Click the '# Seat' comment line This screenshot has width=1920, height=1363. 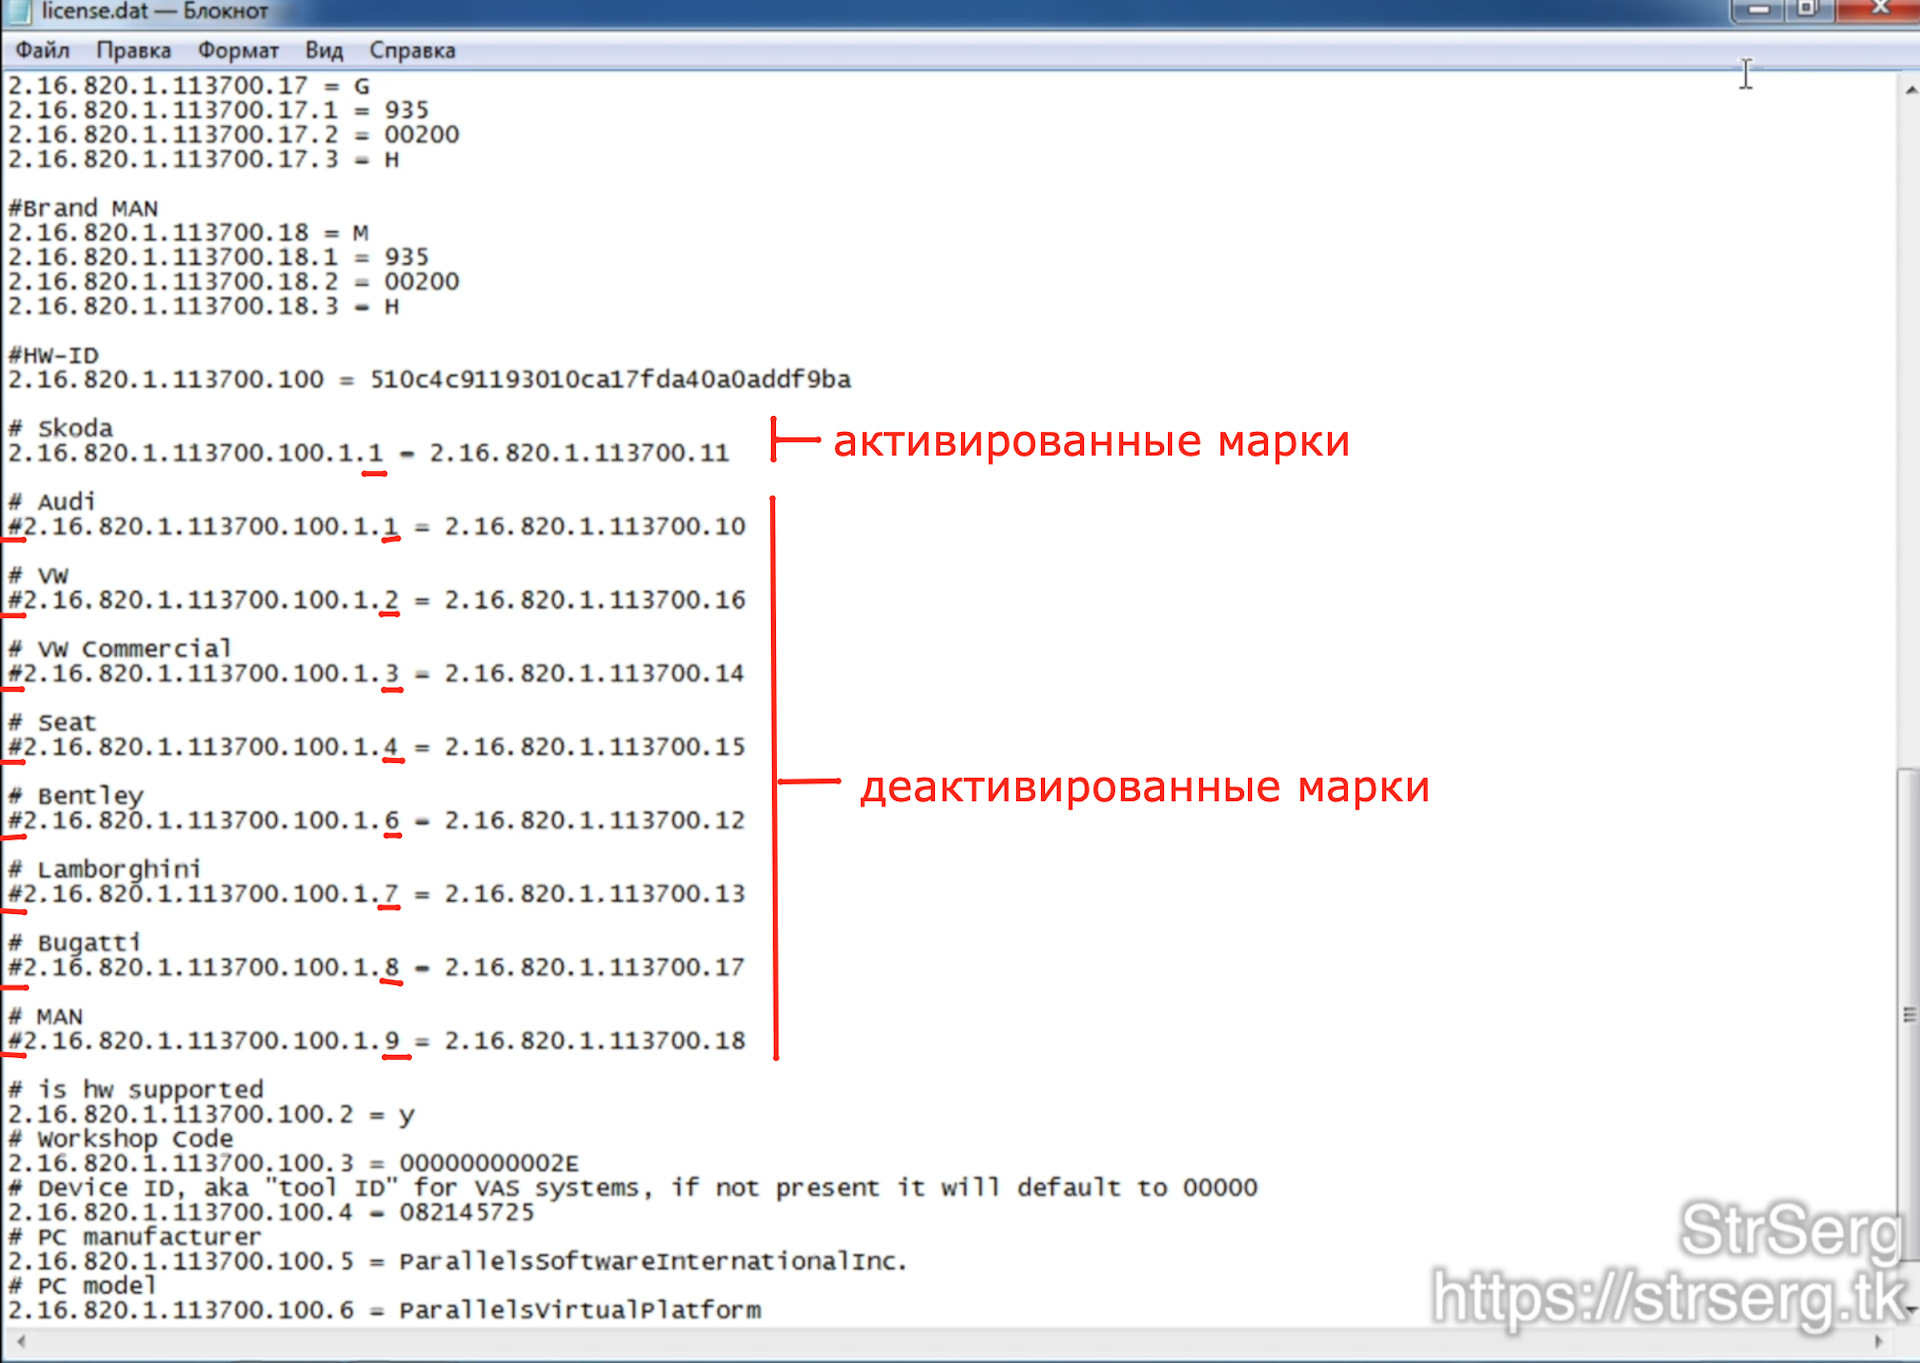(52, 722)
